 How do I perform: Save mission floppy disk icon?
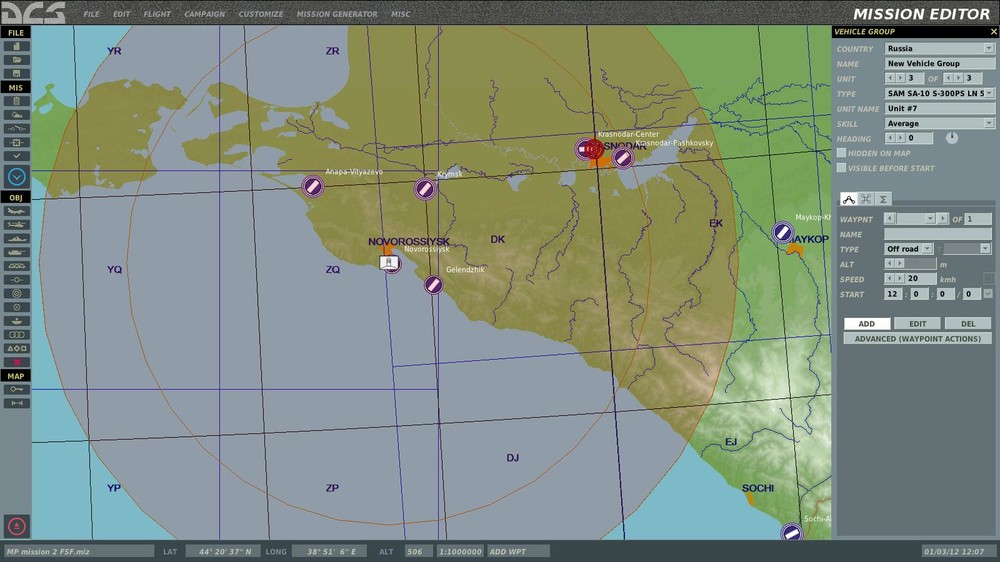[17, 73]
